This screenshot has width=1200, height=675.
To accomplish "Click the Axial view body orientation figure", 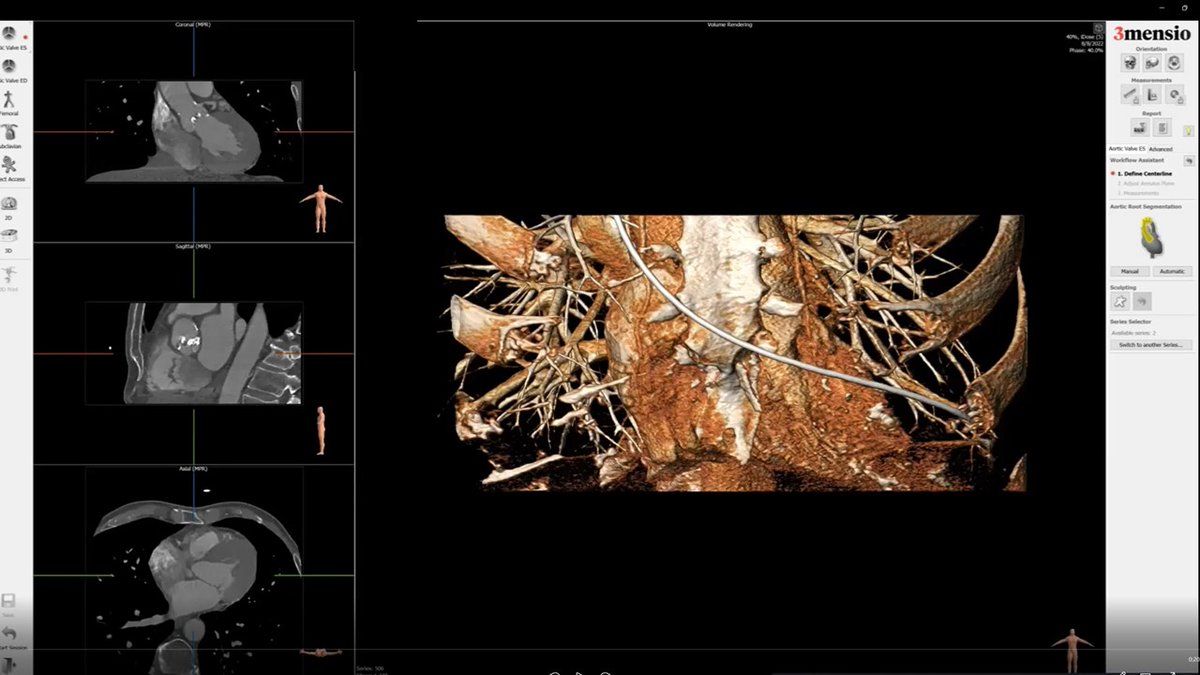I will (320, 652).
